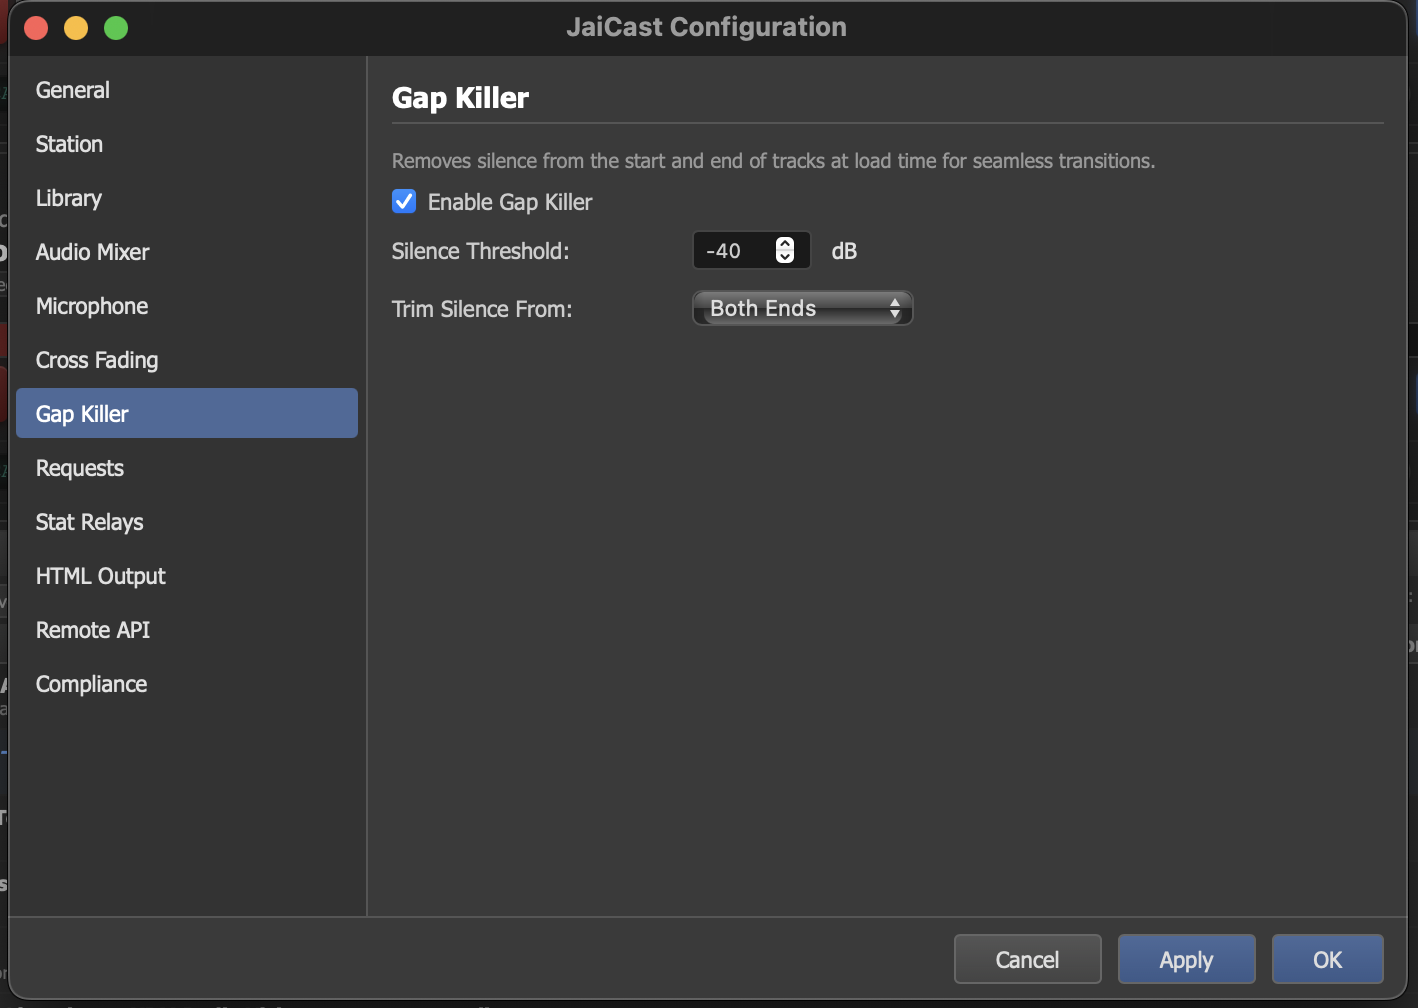Switch to Cross Fading settings
This screenshot has width=1418, height=1008.
tap(187, 360)
